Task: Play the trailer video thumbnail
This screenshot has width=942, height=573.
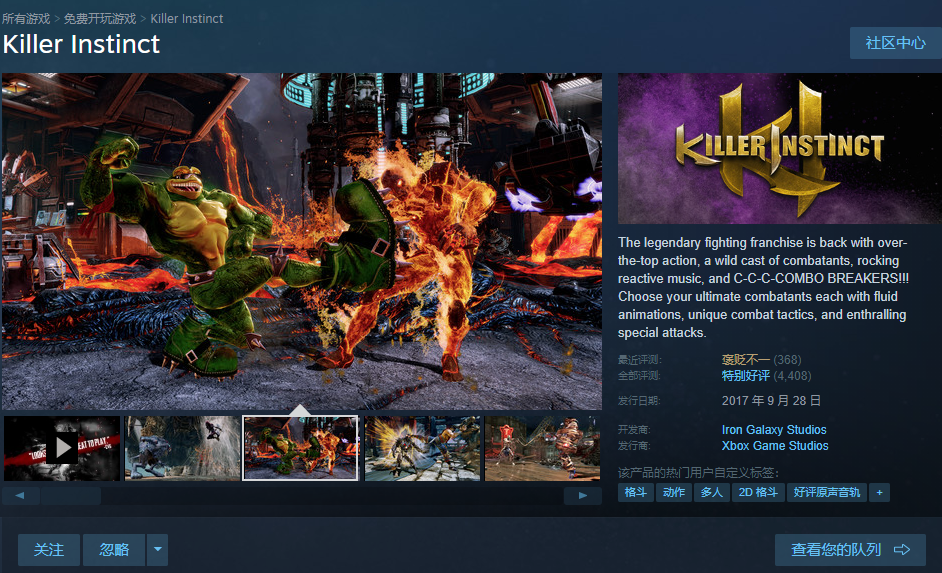Action: click(x=62, y=448)
